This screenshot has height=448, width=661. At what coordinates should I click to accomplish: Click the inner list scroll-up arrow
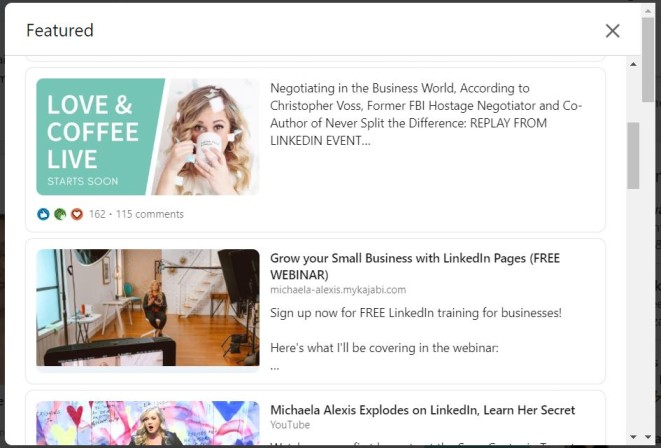tap(633, 64)
